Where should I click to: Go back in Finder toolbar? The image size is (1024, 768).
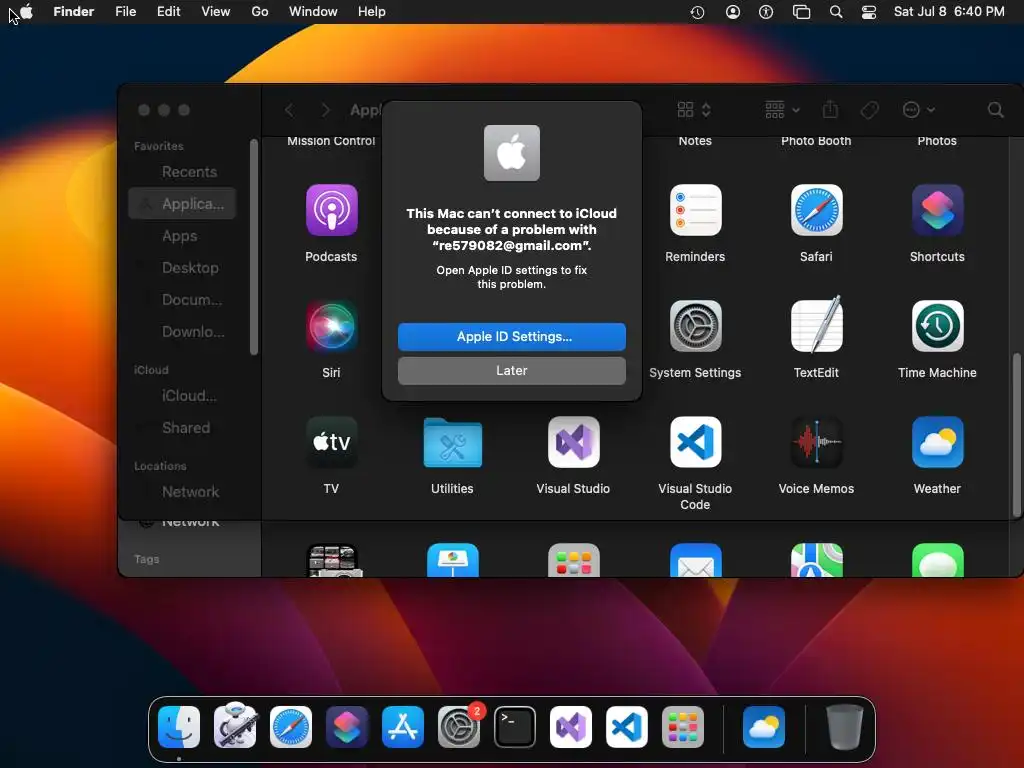289,110
